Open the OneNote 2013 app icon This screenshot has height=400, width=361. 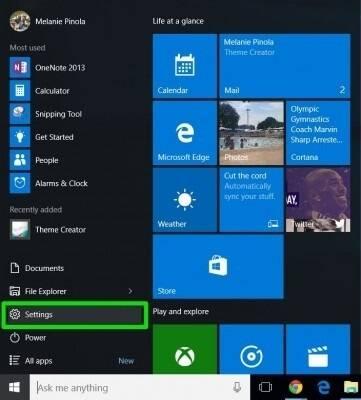click(20, 68)
